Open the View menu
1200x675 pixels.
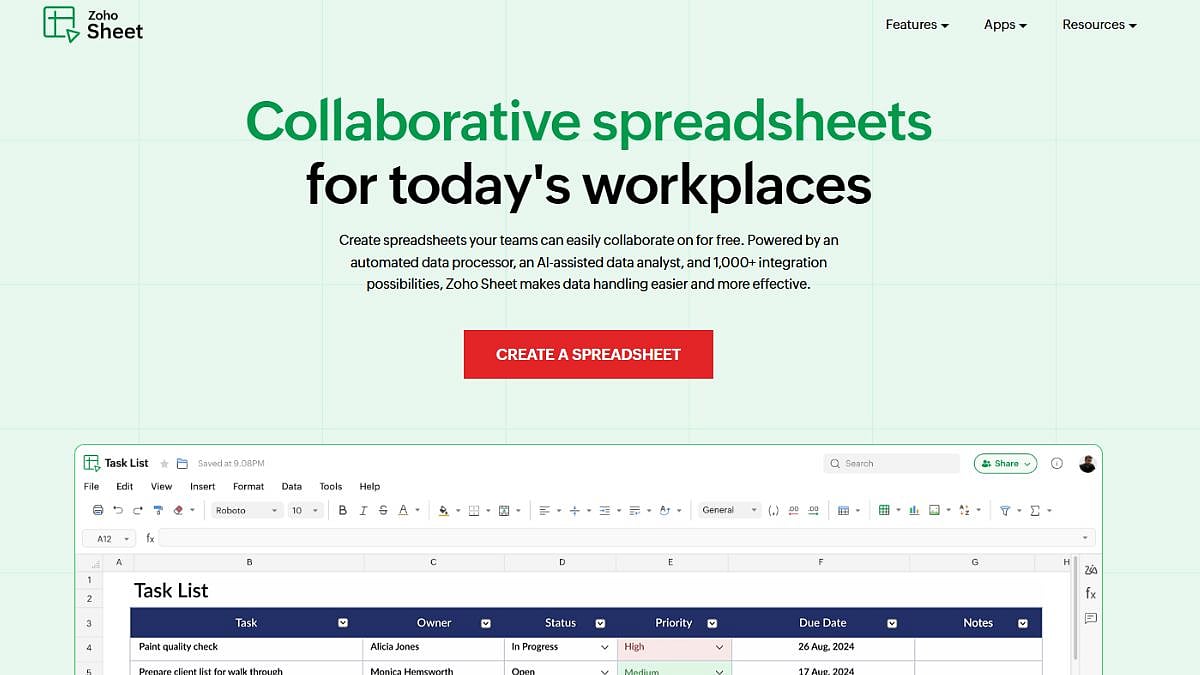[x=161, y=486]
